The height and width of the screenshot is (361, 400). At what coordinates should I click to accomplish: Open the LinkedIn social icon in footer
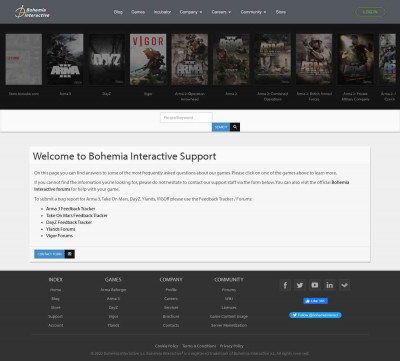(330, 285)
